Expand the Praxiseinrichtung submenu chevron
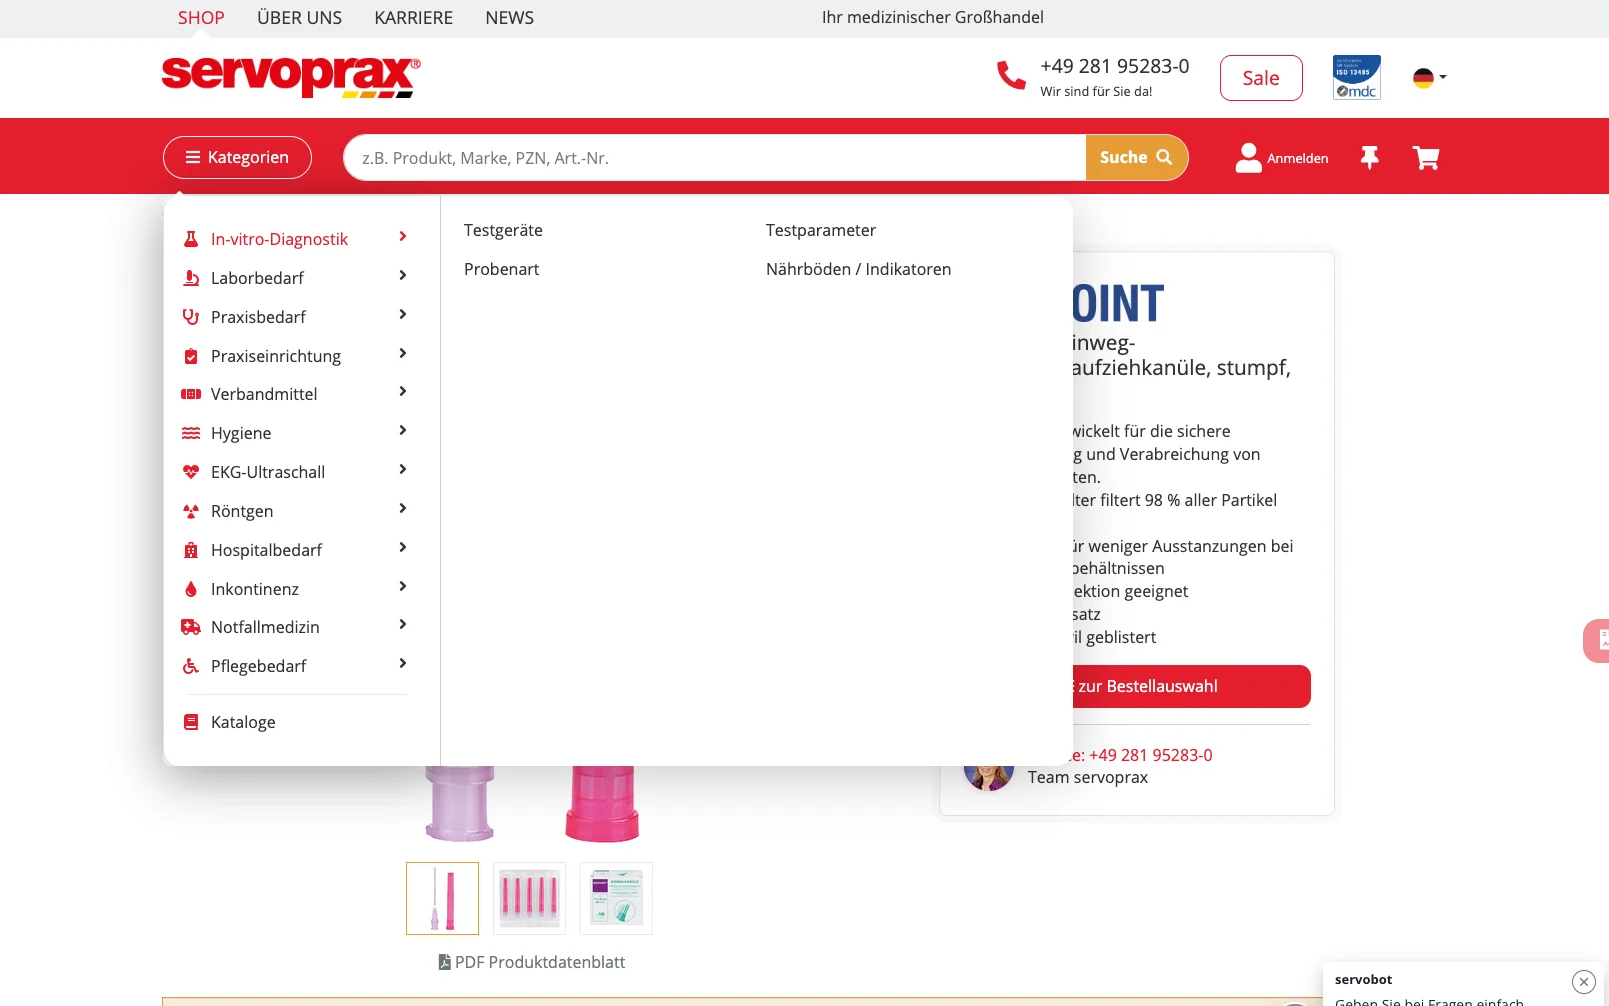 tap(403, 354)
